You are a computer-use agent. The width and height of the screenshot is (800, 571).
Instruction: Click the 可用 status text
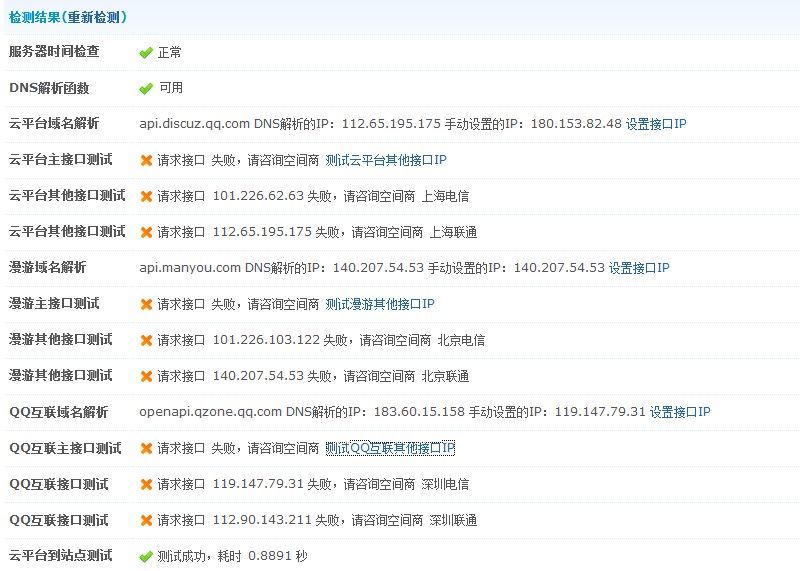click(x=171, y=88)
